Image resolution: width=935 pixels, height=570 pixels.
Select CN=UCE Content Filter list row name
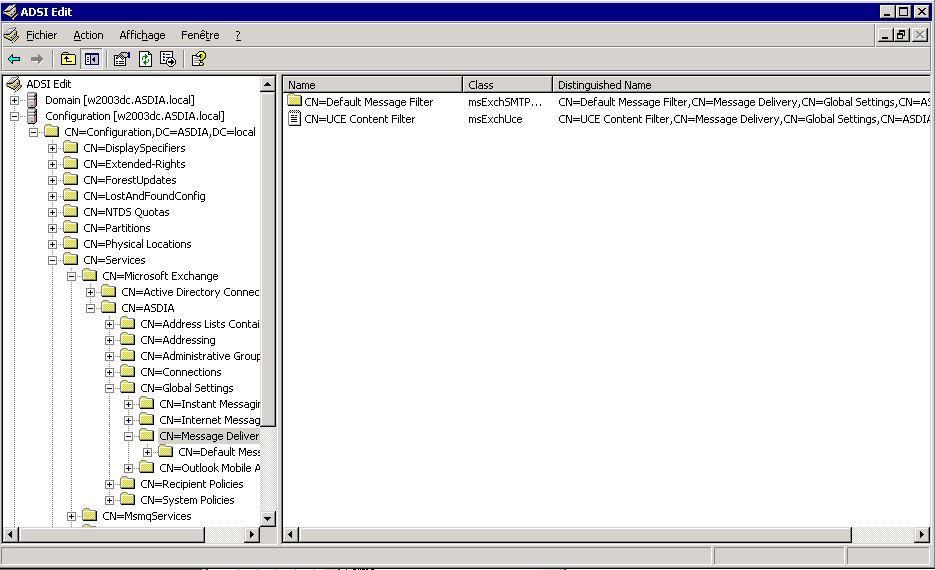(x=360, y=119)
